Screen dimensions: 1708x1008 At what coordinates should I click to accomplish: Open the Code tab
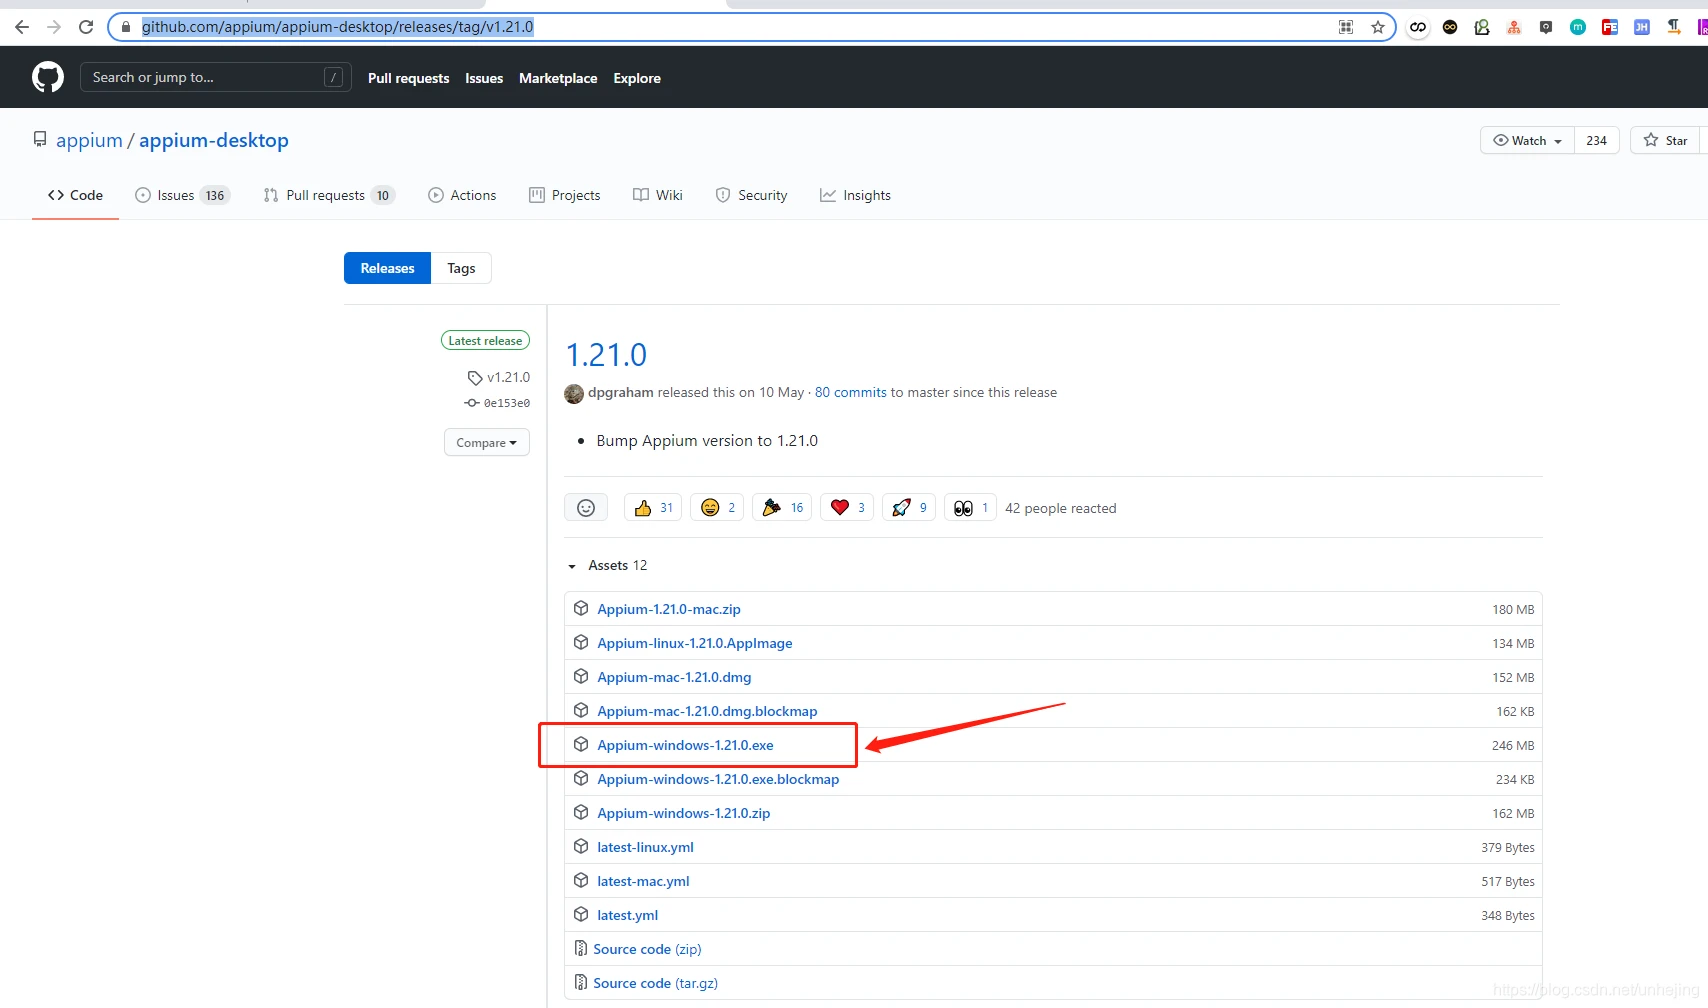[75, 195]
